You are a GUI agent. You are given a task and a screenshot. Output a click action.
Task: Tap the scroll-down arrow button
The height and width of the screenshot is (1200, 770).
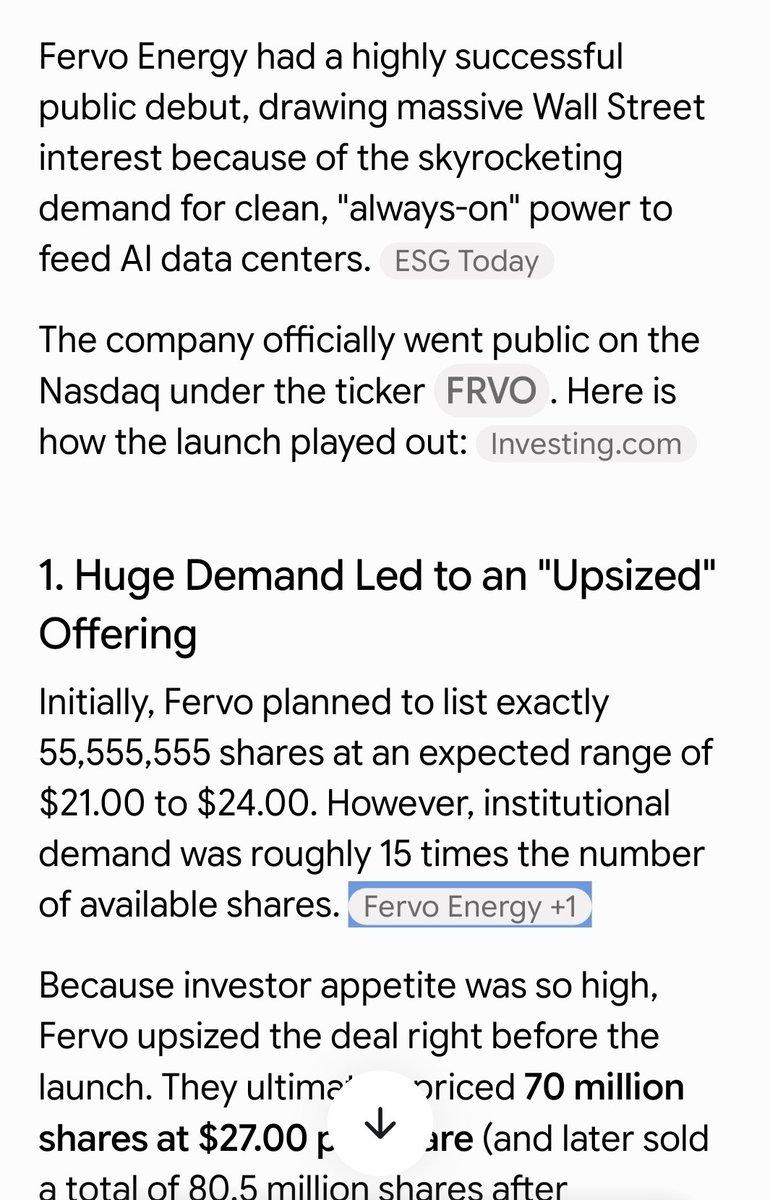coord(381,1125)
